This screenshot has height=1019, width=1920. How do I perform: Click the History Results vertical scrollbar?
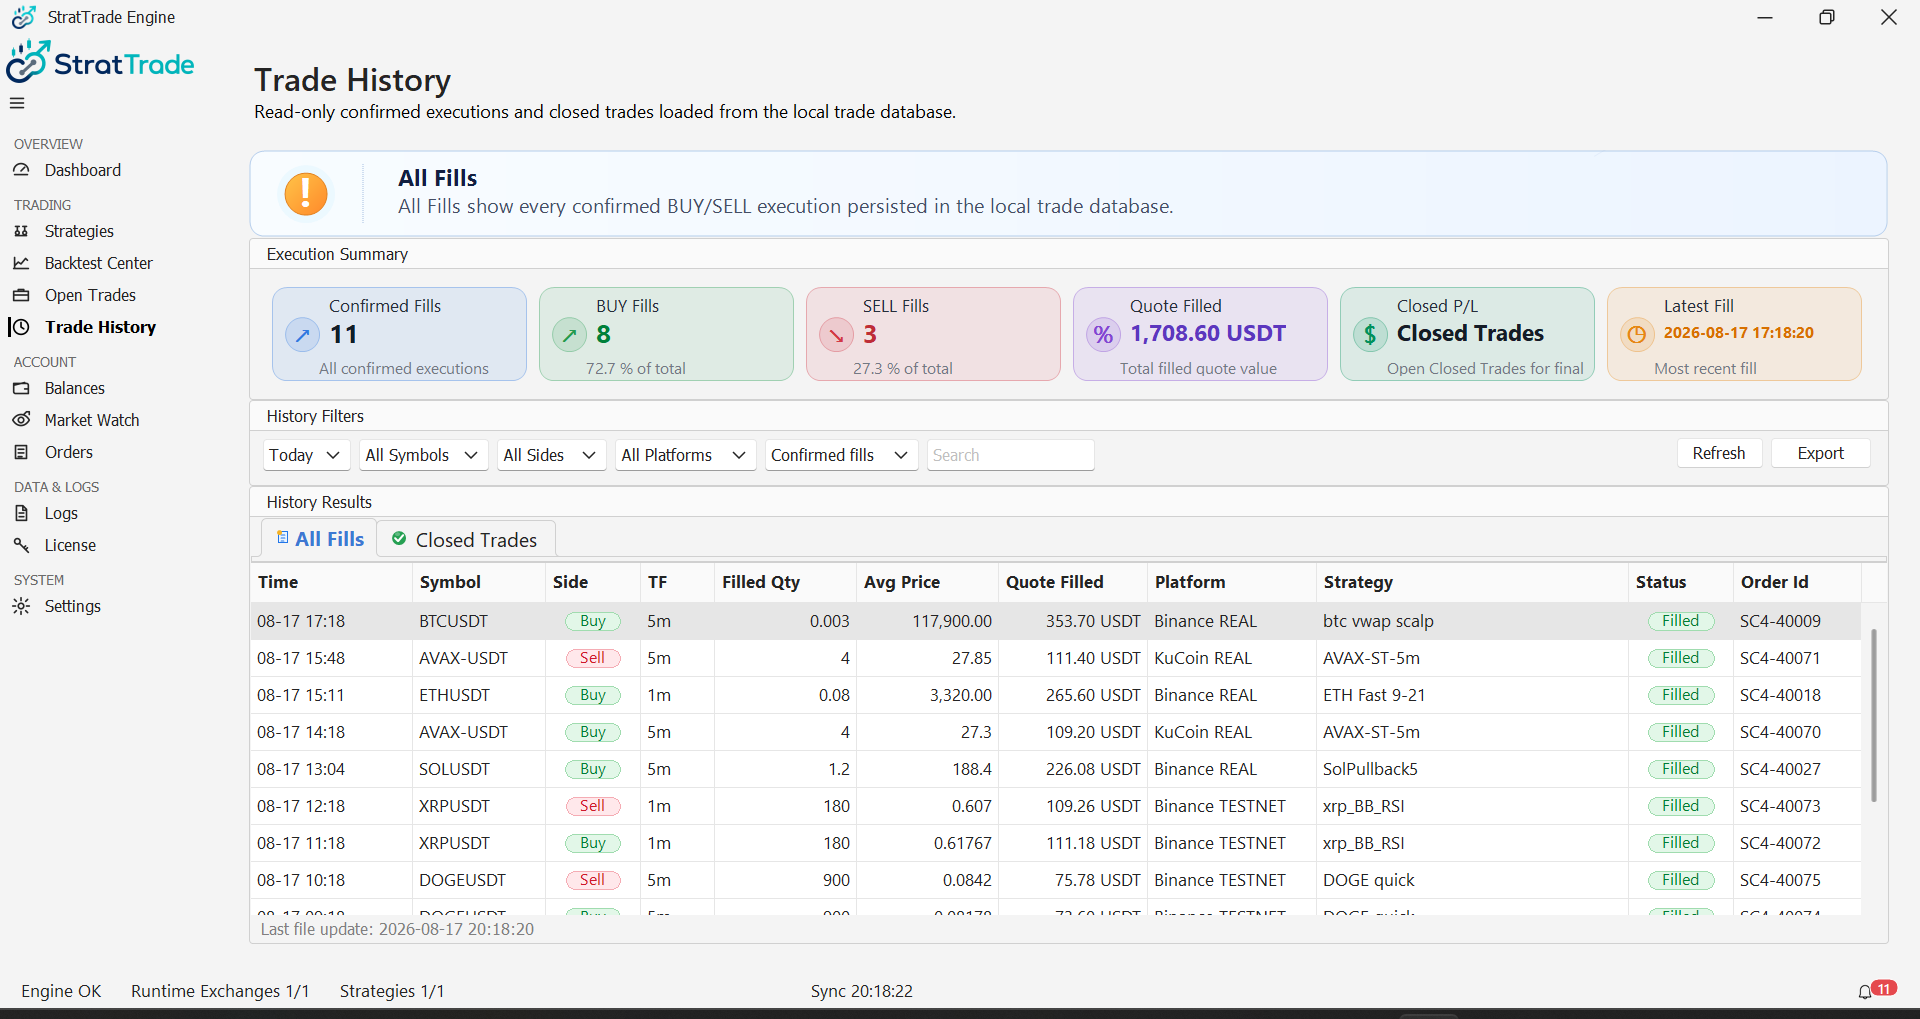(1874, 715)
